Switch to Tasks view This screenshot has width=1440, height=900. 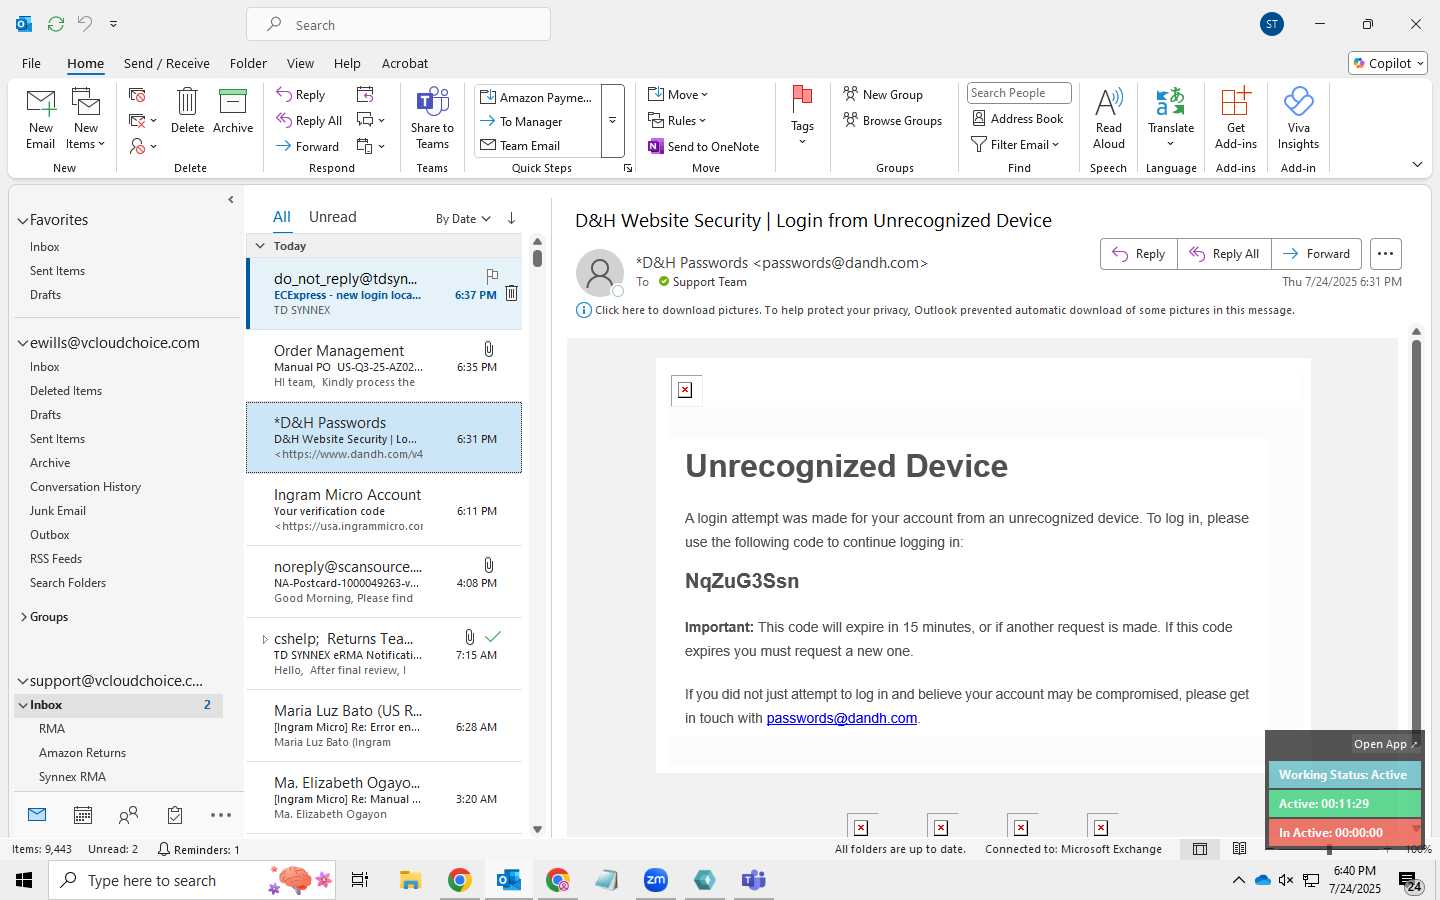[175, 816]
